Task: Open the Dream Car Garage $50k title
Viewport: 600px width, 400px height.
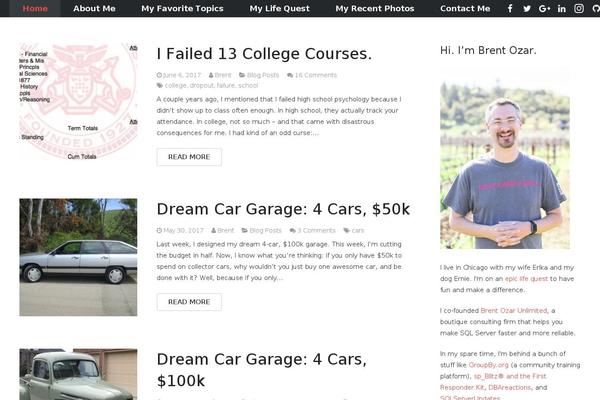Action: pos(283,209)
